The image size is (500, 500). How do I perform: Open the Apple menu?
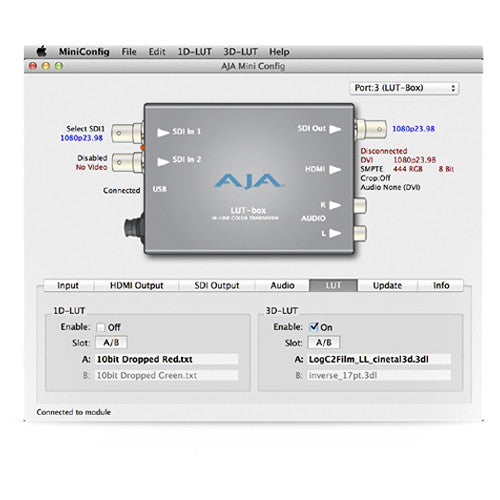[x=42, y=52]
